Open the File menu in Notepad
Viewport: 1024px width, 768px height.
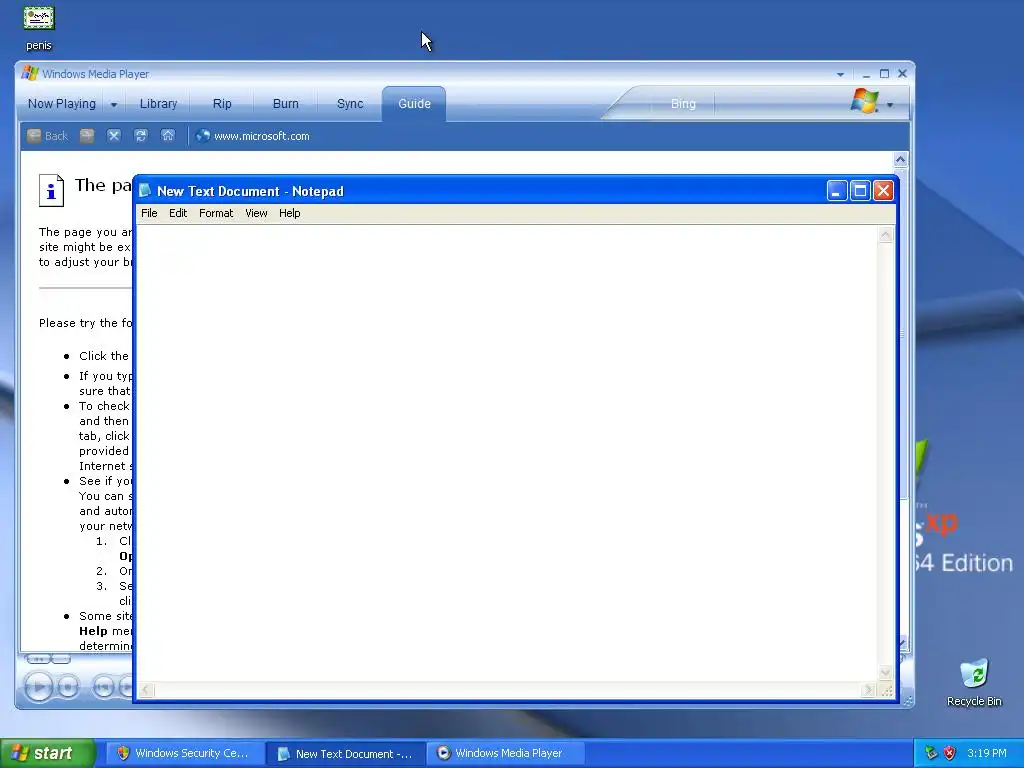[x=149, y=213]
